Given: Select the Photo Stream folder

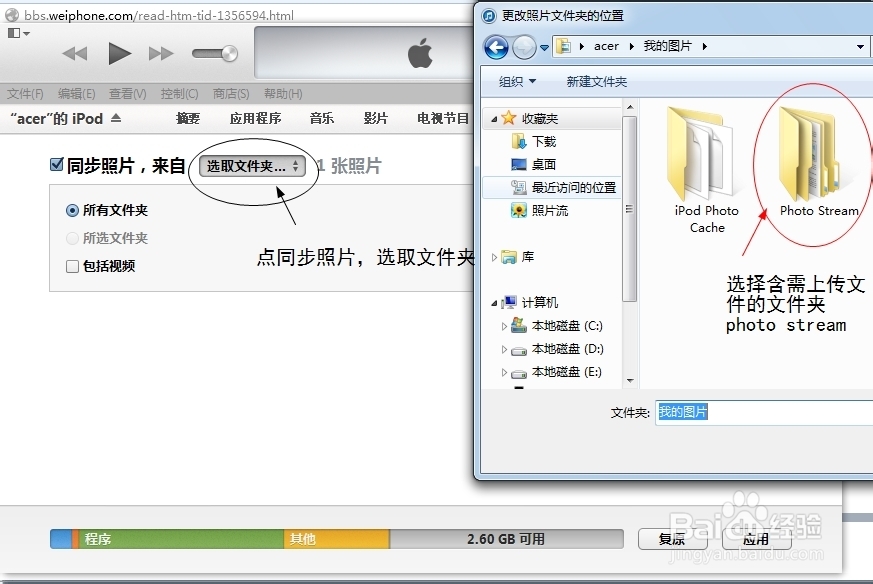Looking at the screenshot, I should coord(818,161).
